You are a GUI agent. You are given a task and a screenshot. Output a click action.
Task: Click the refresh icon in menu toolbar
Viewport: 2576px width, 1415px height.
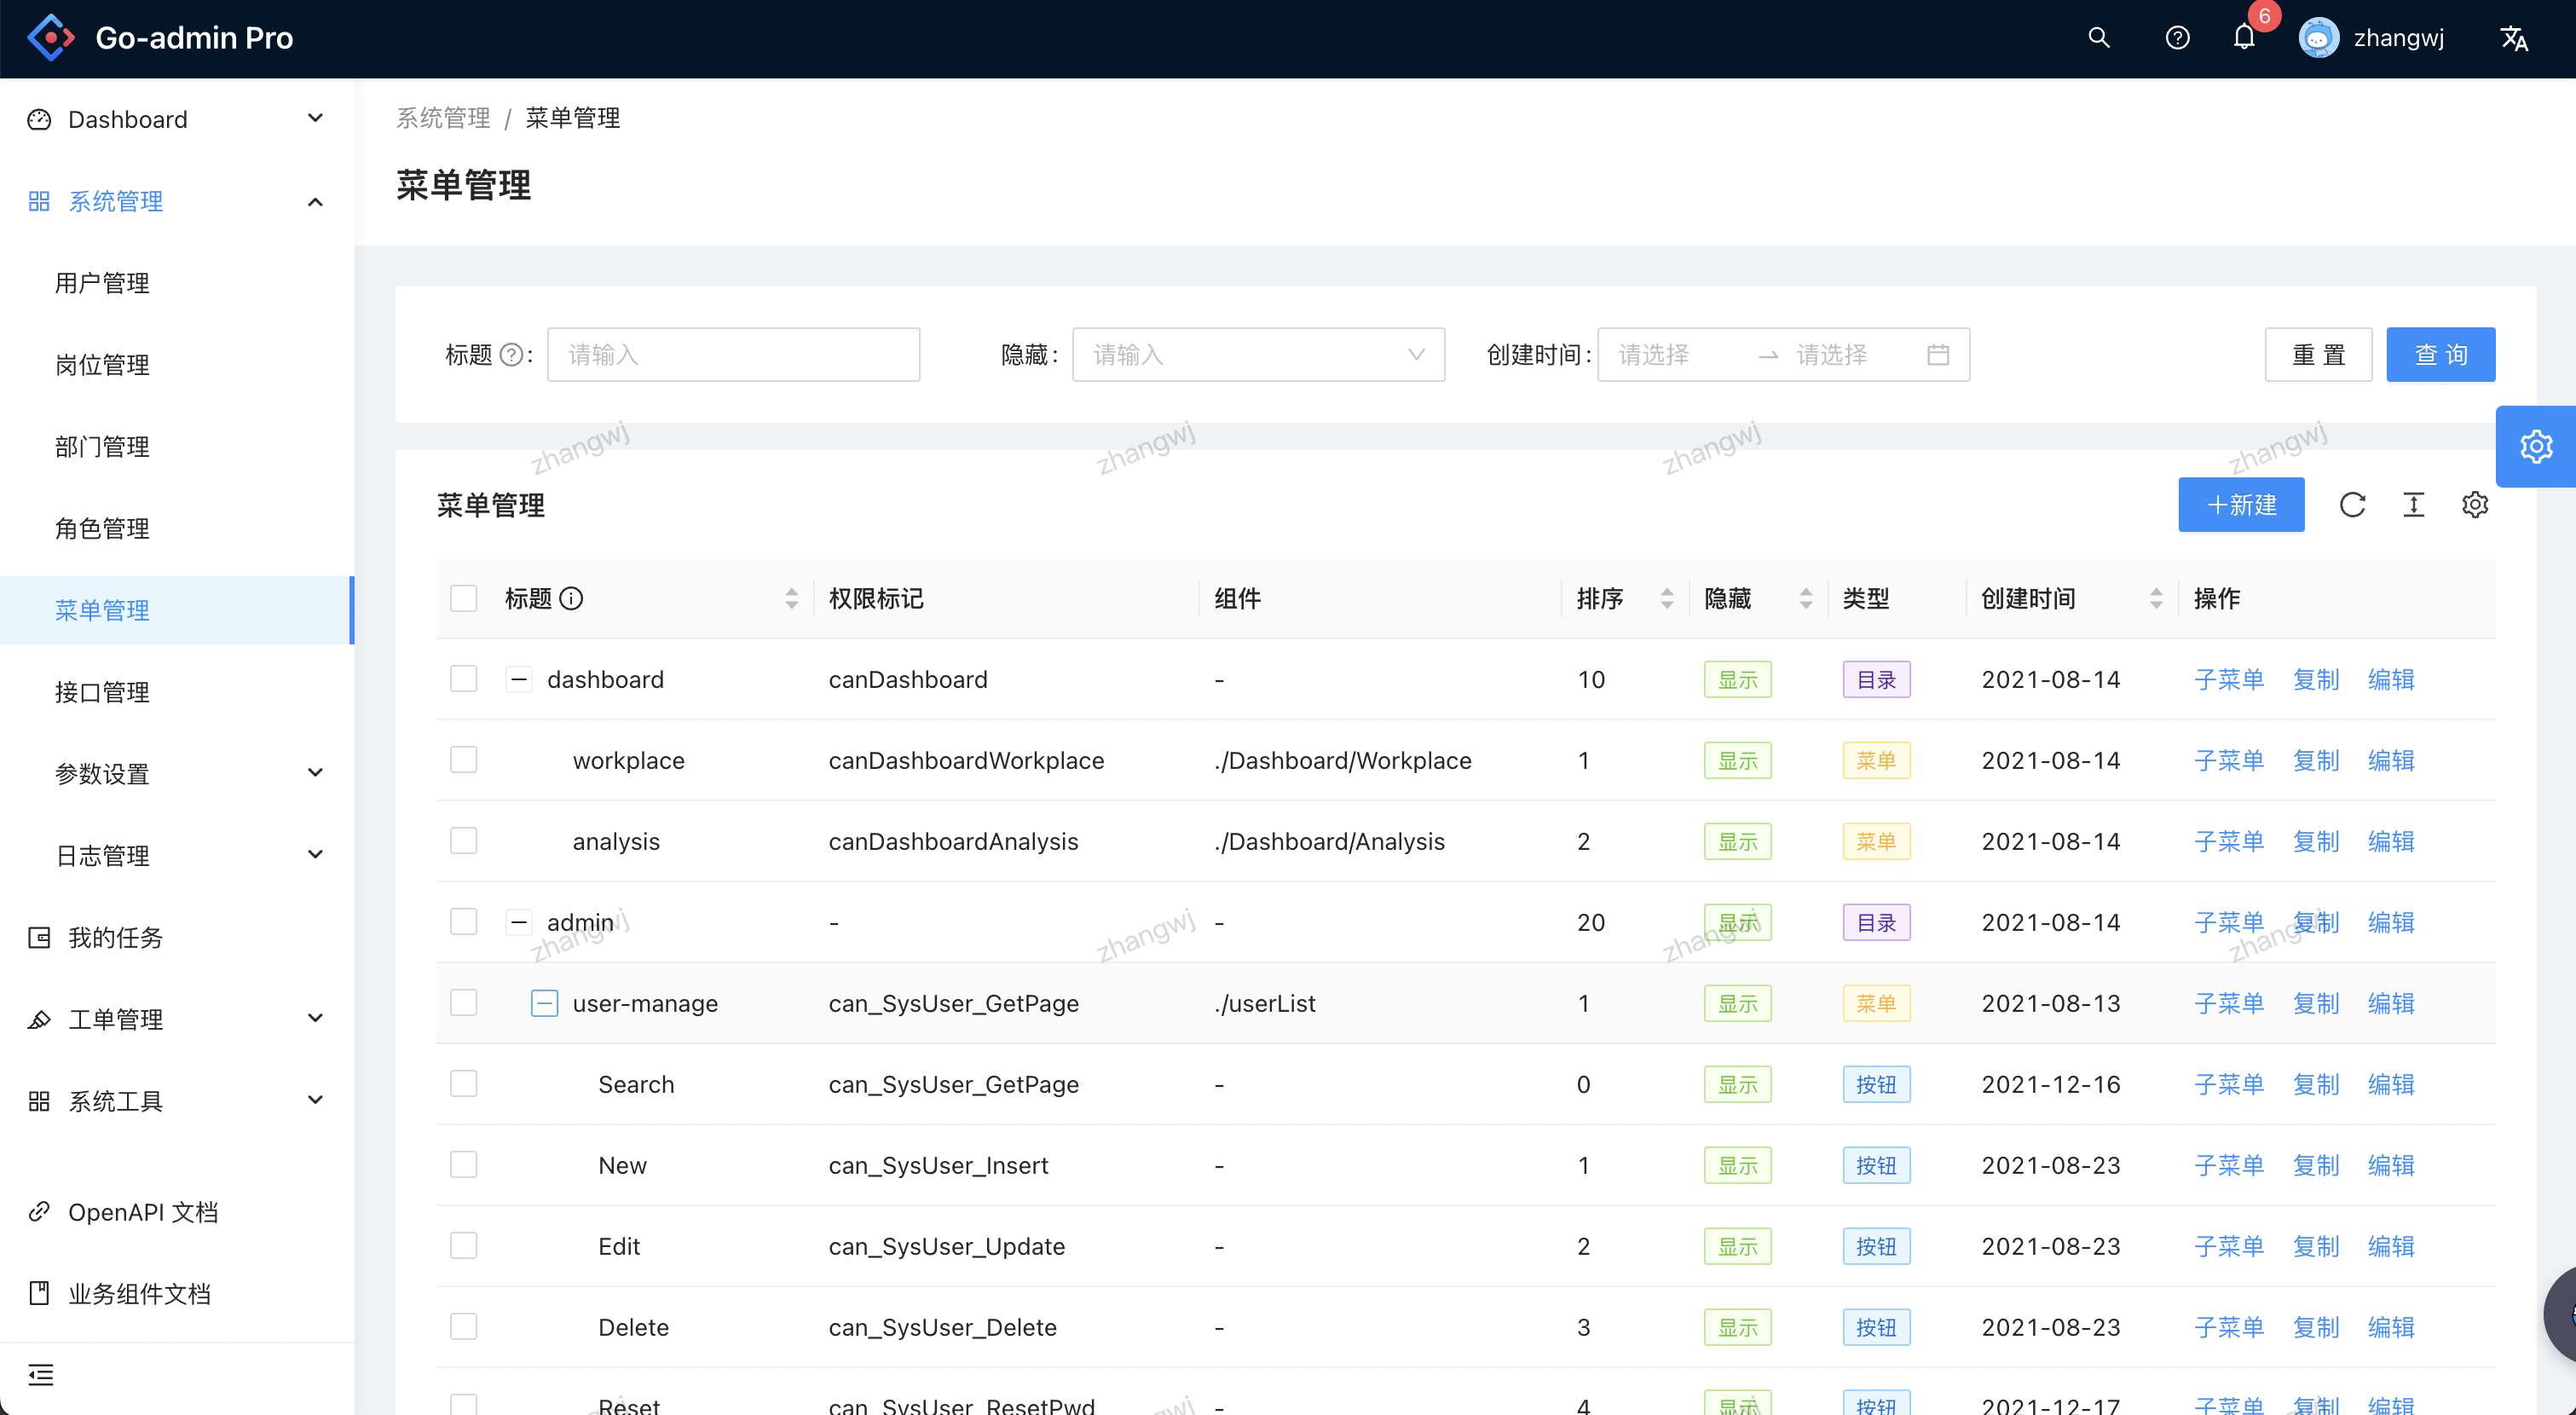[x=2351, y=507]
